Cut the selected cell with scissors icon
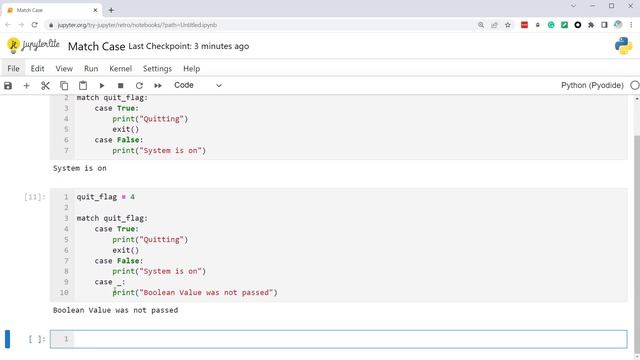Image resolution: width=640 pixels, height=360 pixels. pos(45,86)
